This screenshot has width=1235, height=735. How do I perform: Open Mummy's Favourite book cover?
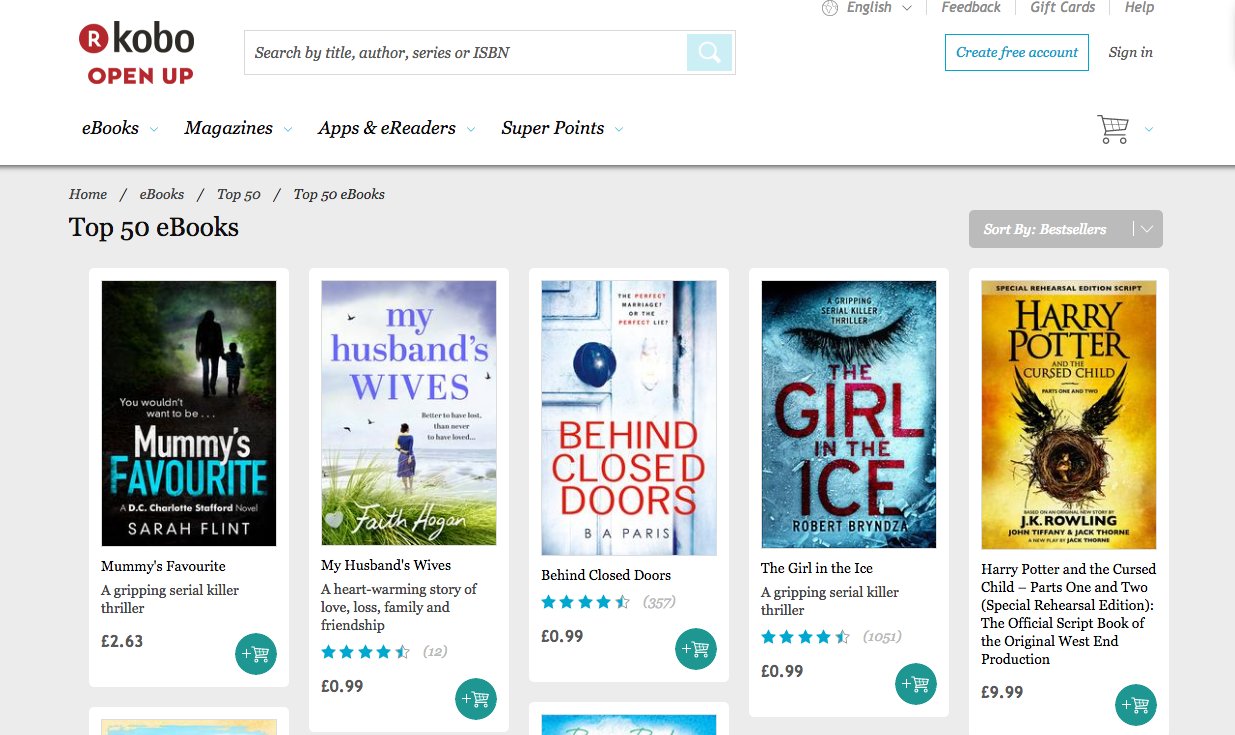coord(189,413)
